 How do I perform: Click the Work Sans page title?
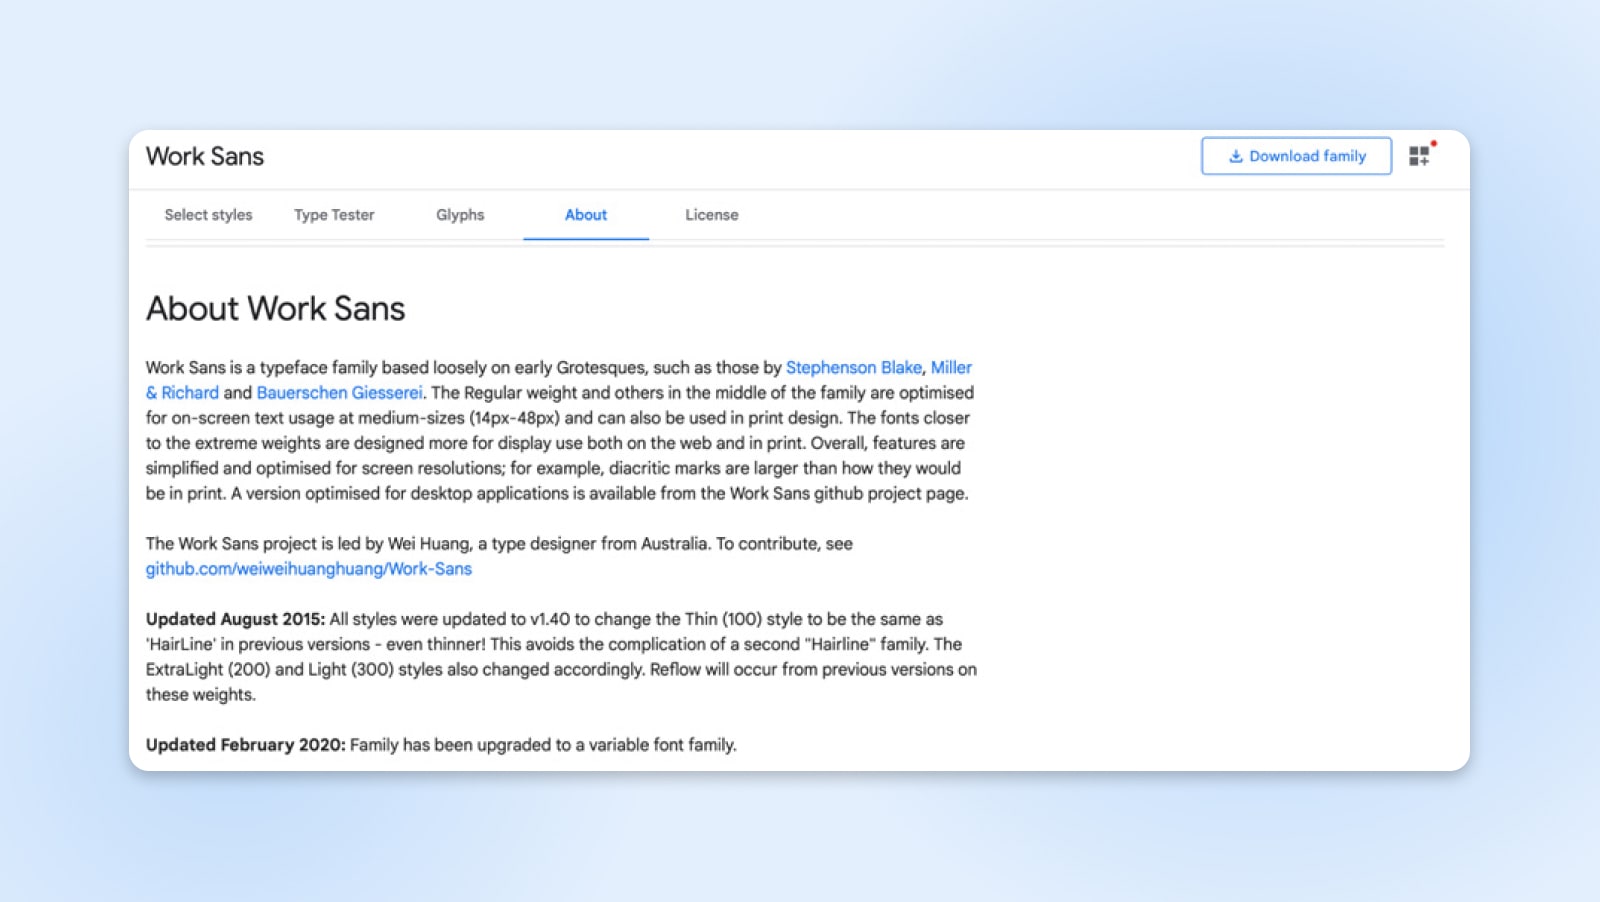click(205, 157)
